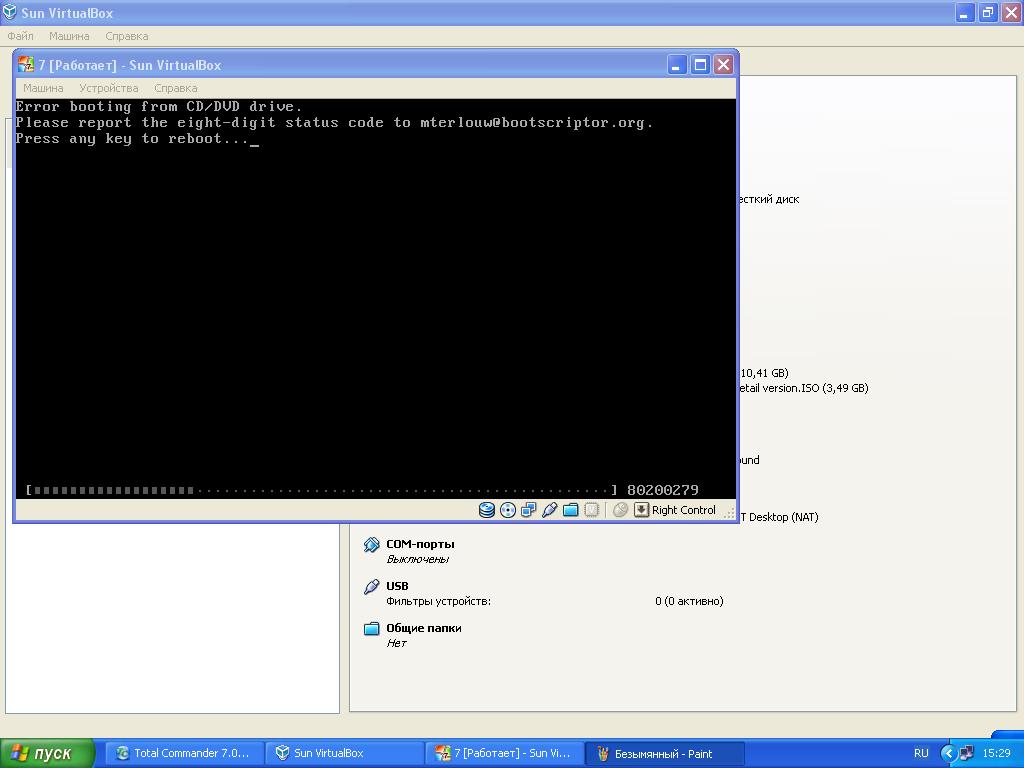
Task: Minimize the '7 [Работает]' VM window
Action: click(x=677, y=65)
